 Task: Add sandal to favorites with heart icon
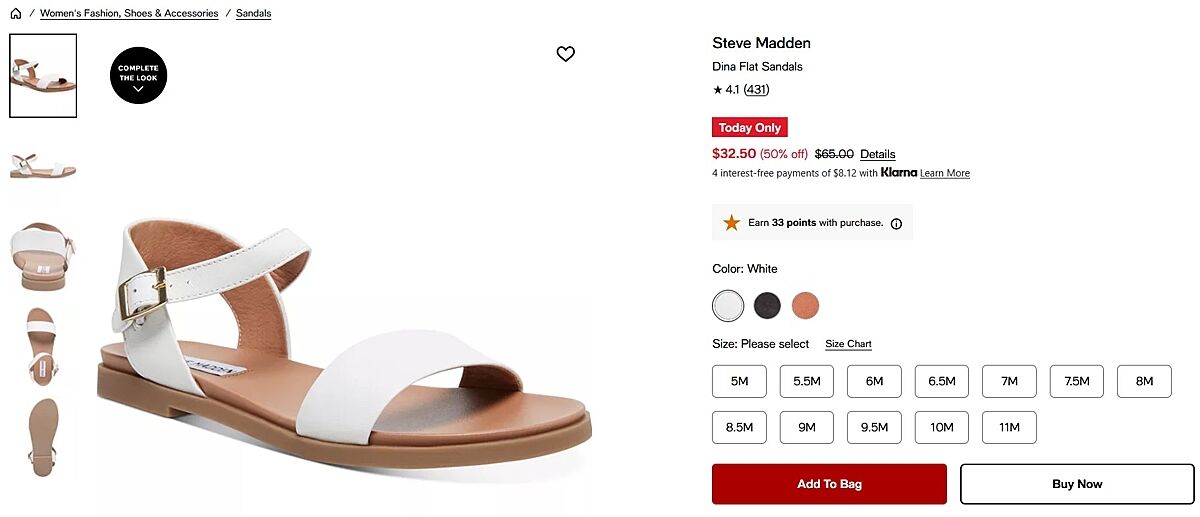coord(566,54)
